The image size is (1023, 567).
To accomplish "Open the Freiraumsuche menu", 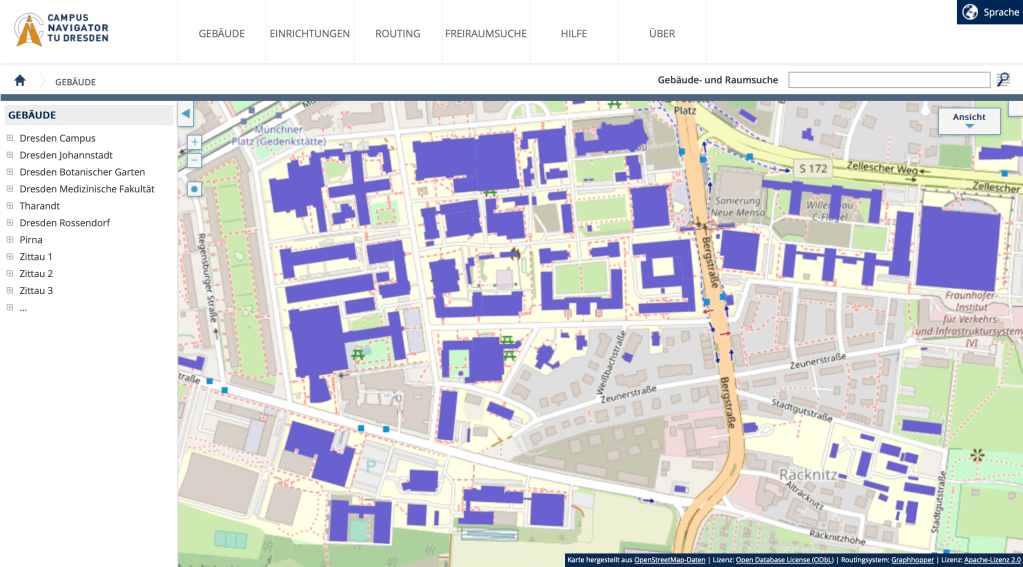I will pyautogui.click(x=485, y=33).
